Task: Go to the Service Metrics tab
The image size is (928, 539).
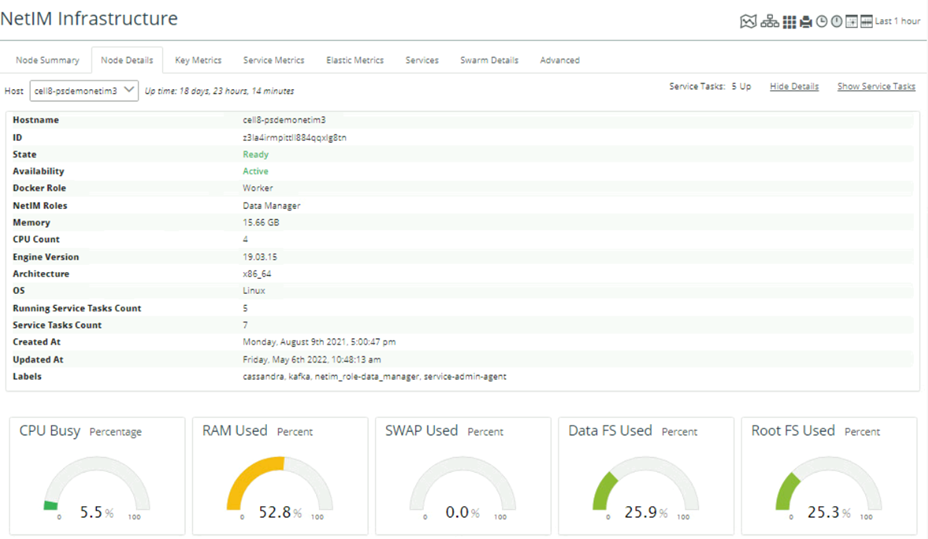Action: click(273, 60)
